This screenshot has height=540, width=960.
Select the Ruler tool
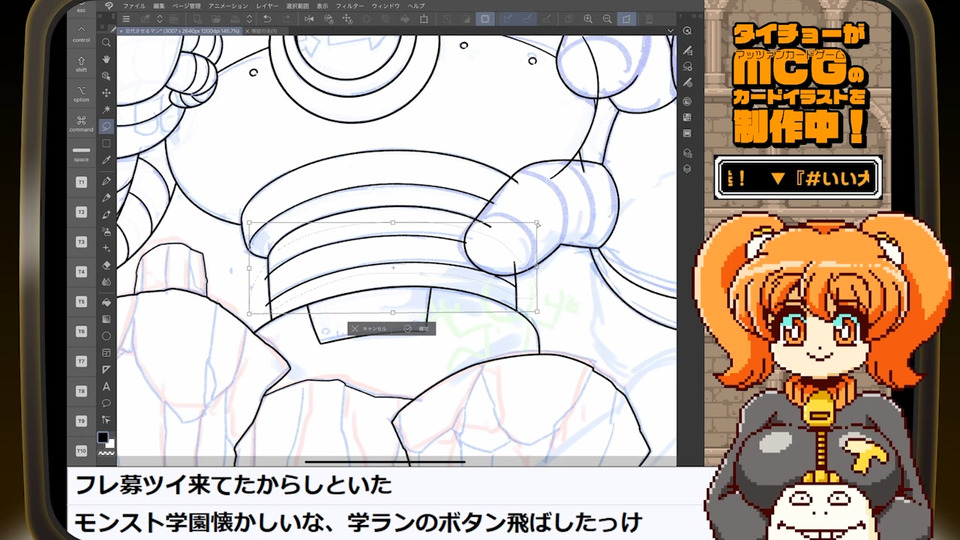(x=107, y=369)
